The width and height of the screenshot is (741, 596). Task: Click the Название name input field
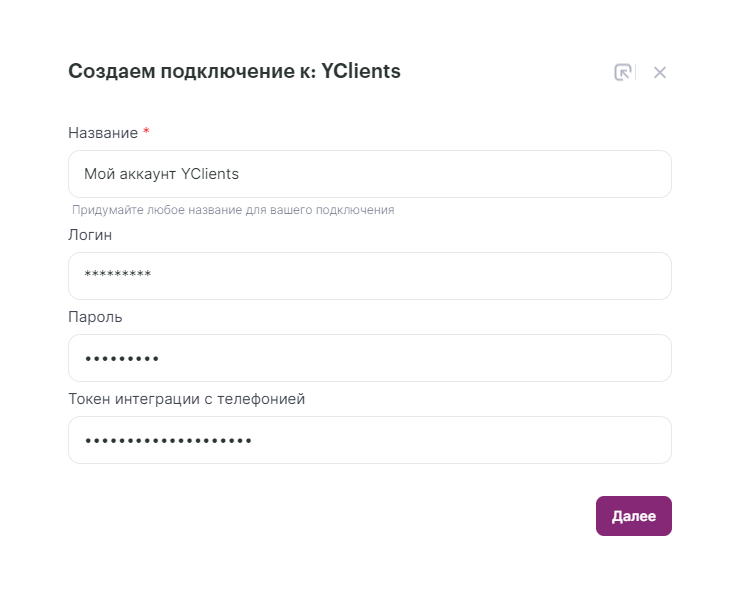(x=370, y=174)
